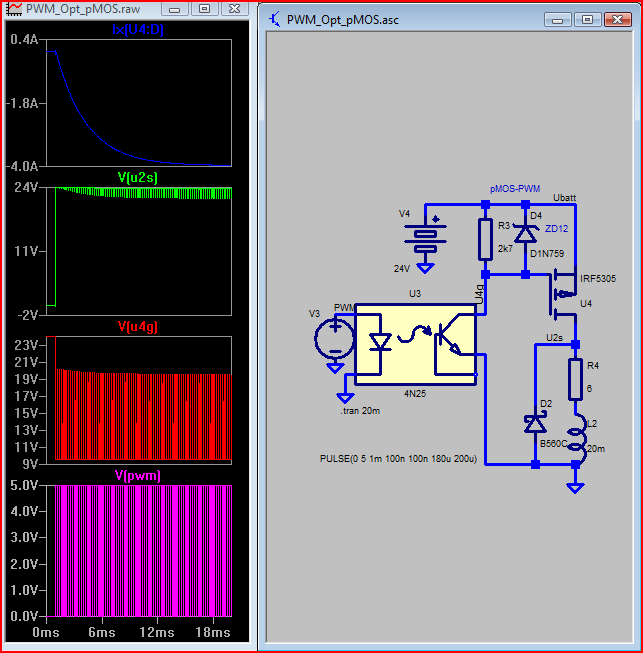
Task: Click the ground symbol under V4 battery
Action: coord(425,268)
